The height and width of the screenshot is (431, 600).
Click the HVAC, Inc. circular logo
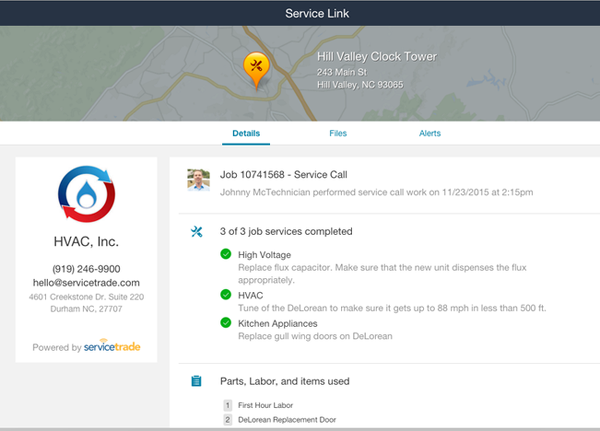coord(86,194)
